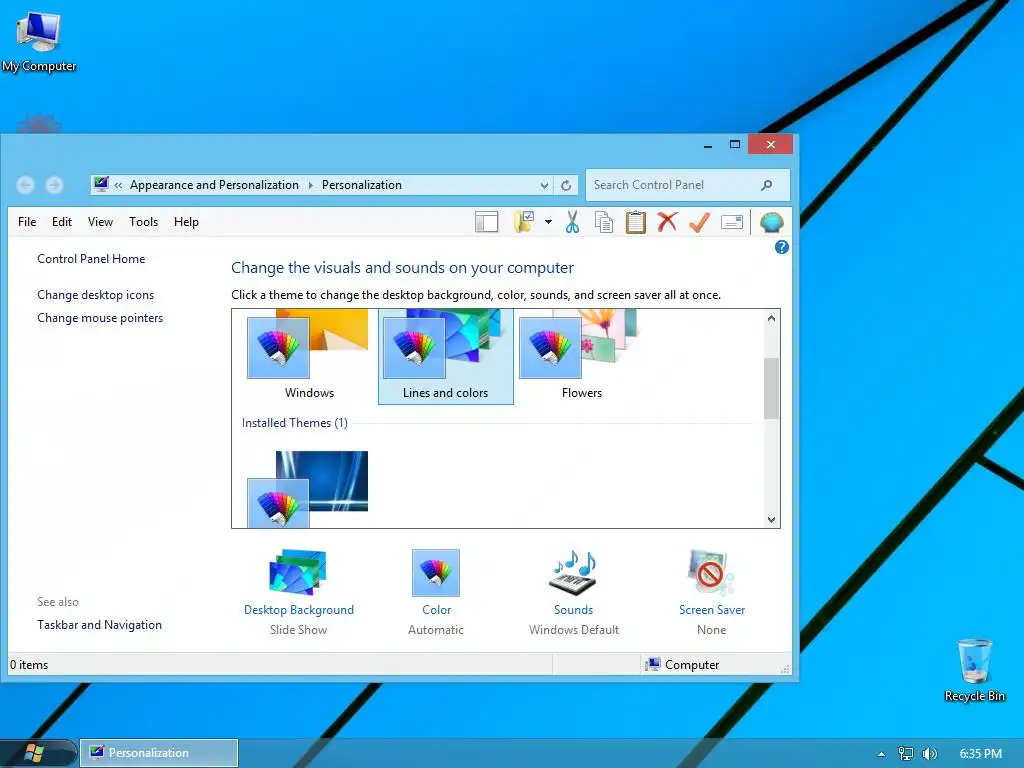The image size is (1024, 768).
Task: Click the shell globe toolbar icon
Action: [771, 222]
